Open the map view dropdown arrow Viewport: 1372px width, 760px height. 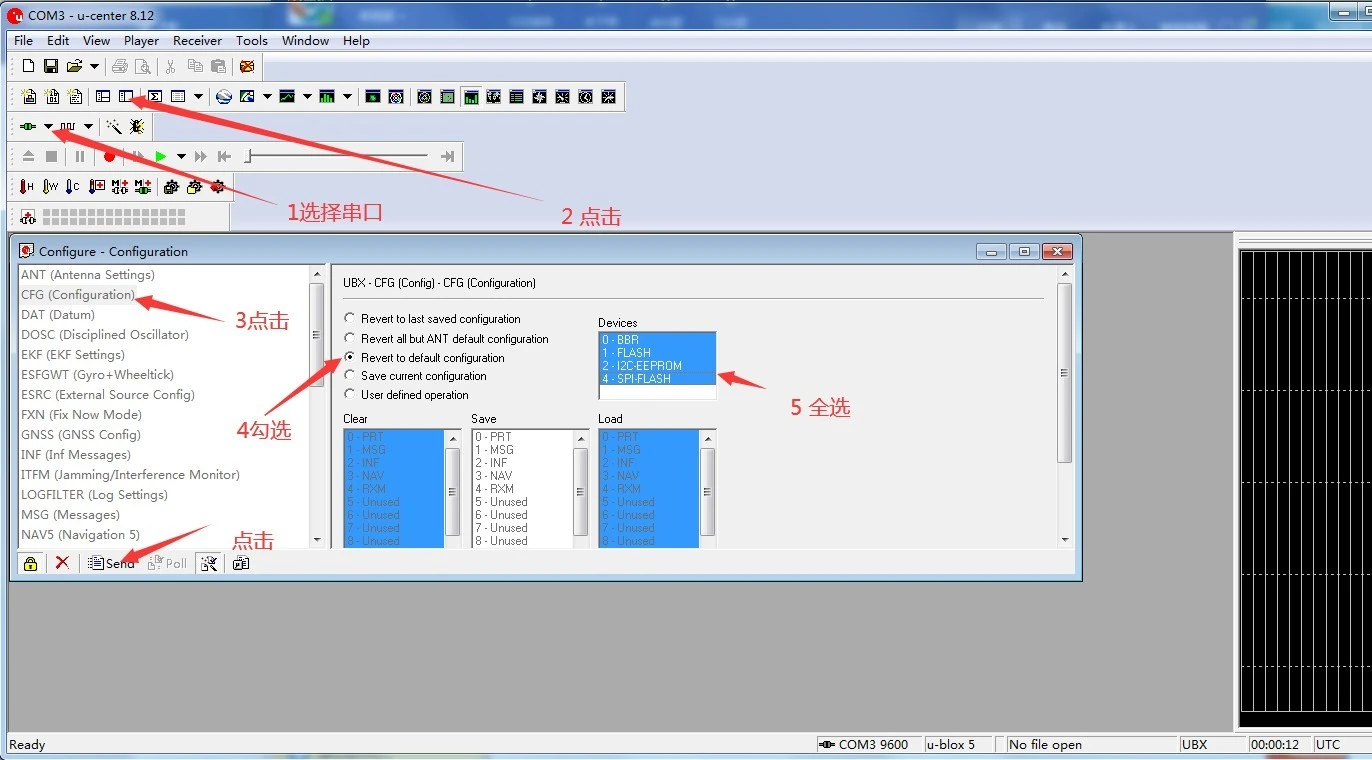pos(267,97)
